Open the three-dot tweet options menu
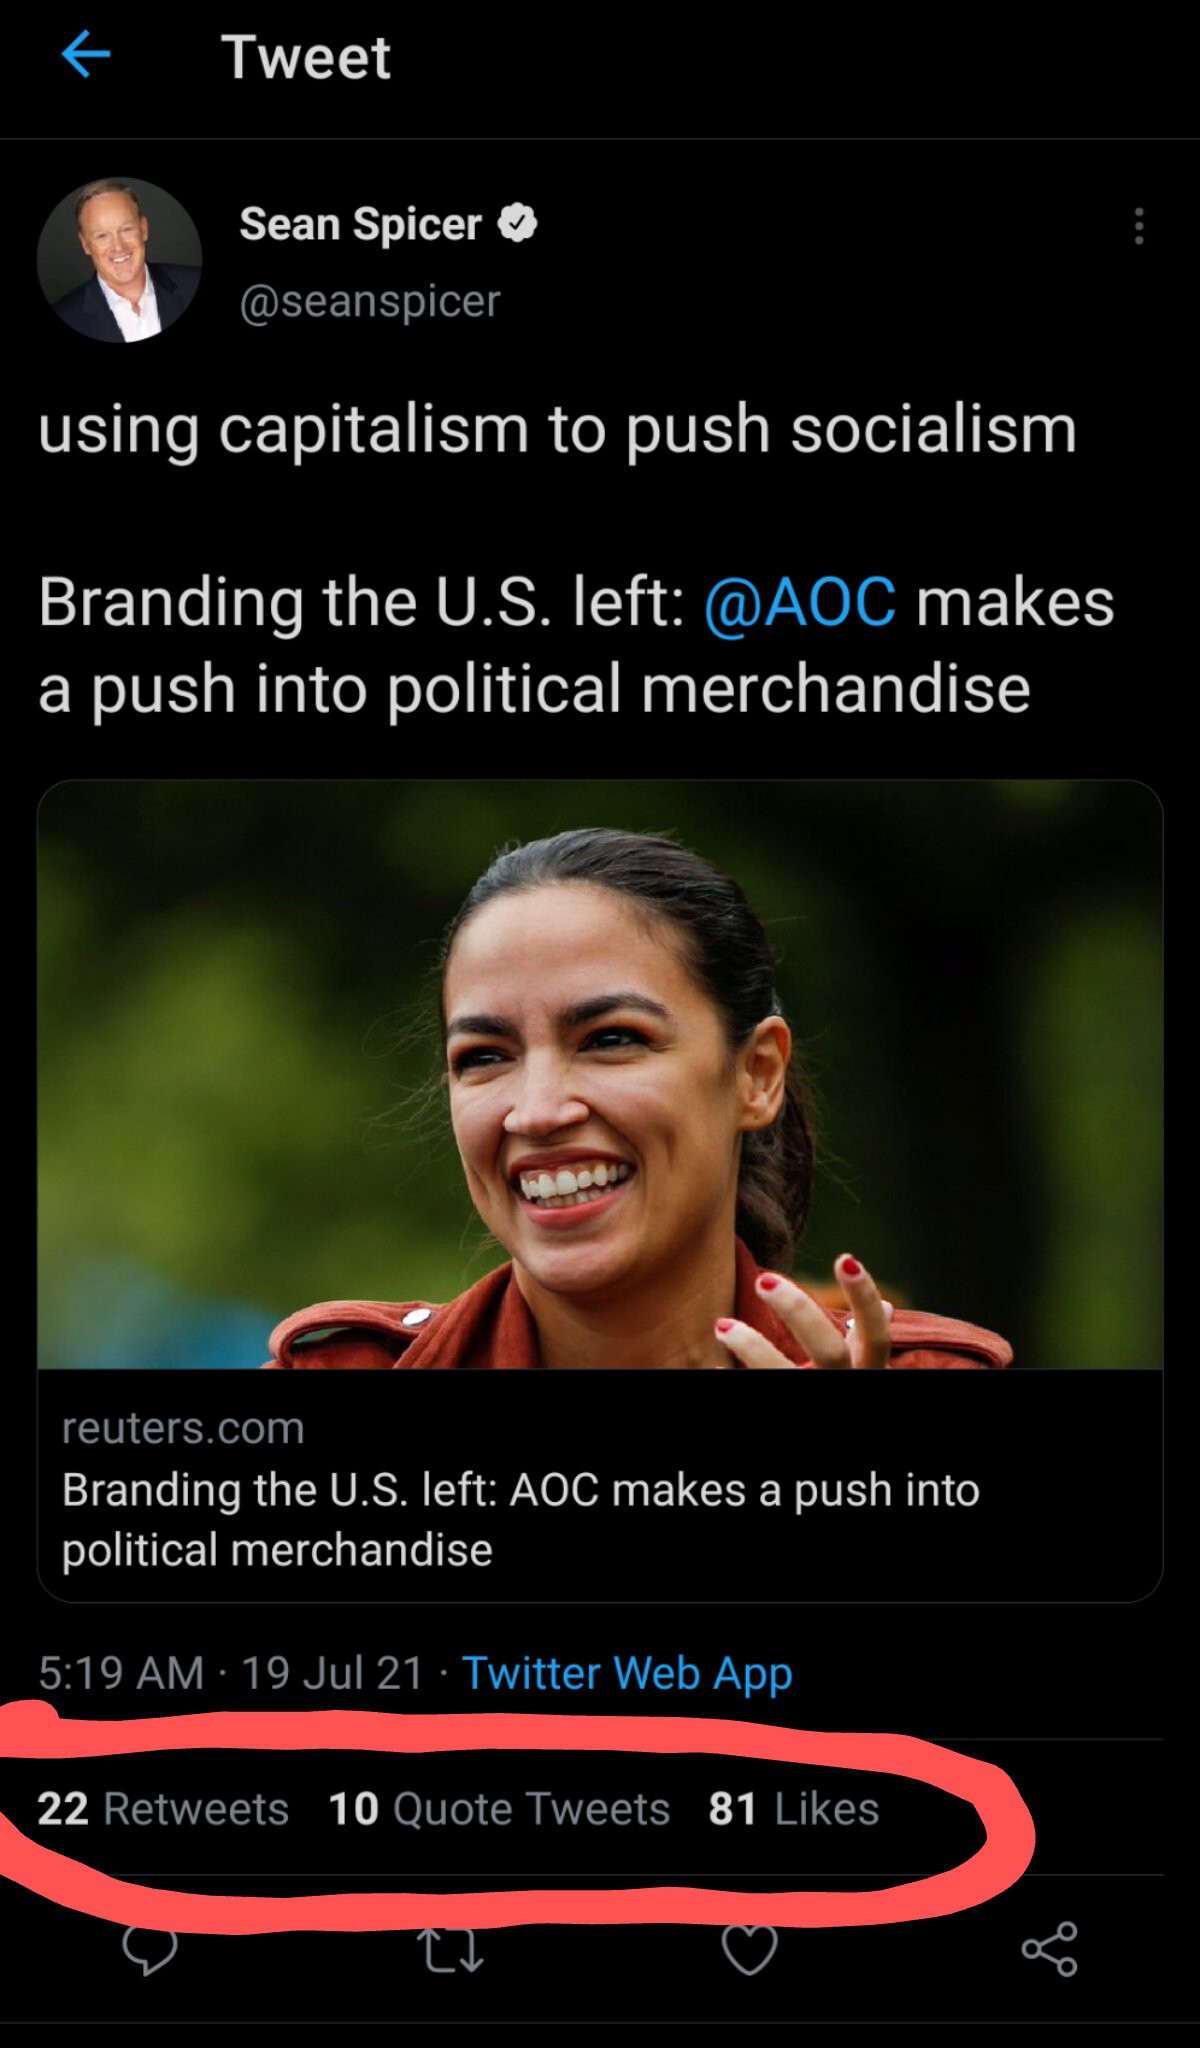This screenshot has width=1200, height=2048. 1138,226
